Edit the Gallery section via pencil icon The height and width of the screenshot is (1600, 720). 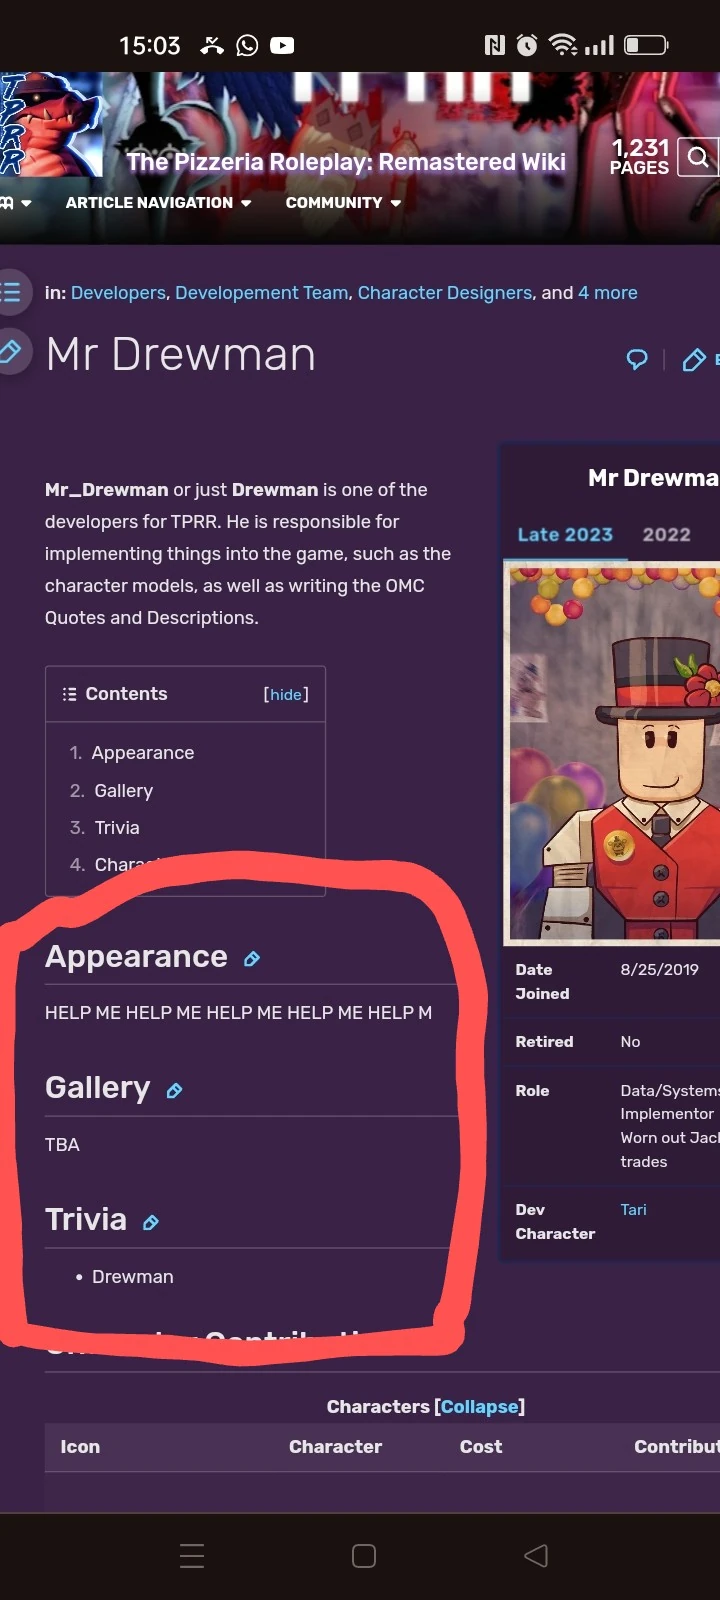(174, 1091)
